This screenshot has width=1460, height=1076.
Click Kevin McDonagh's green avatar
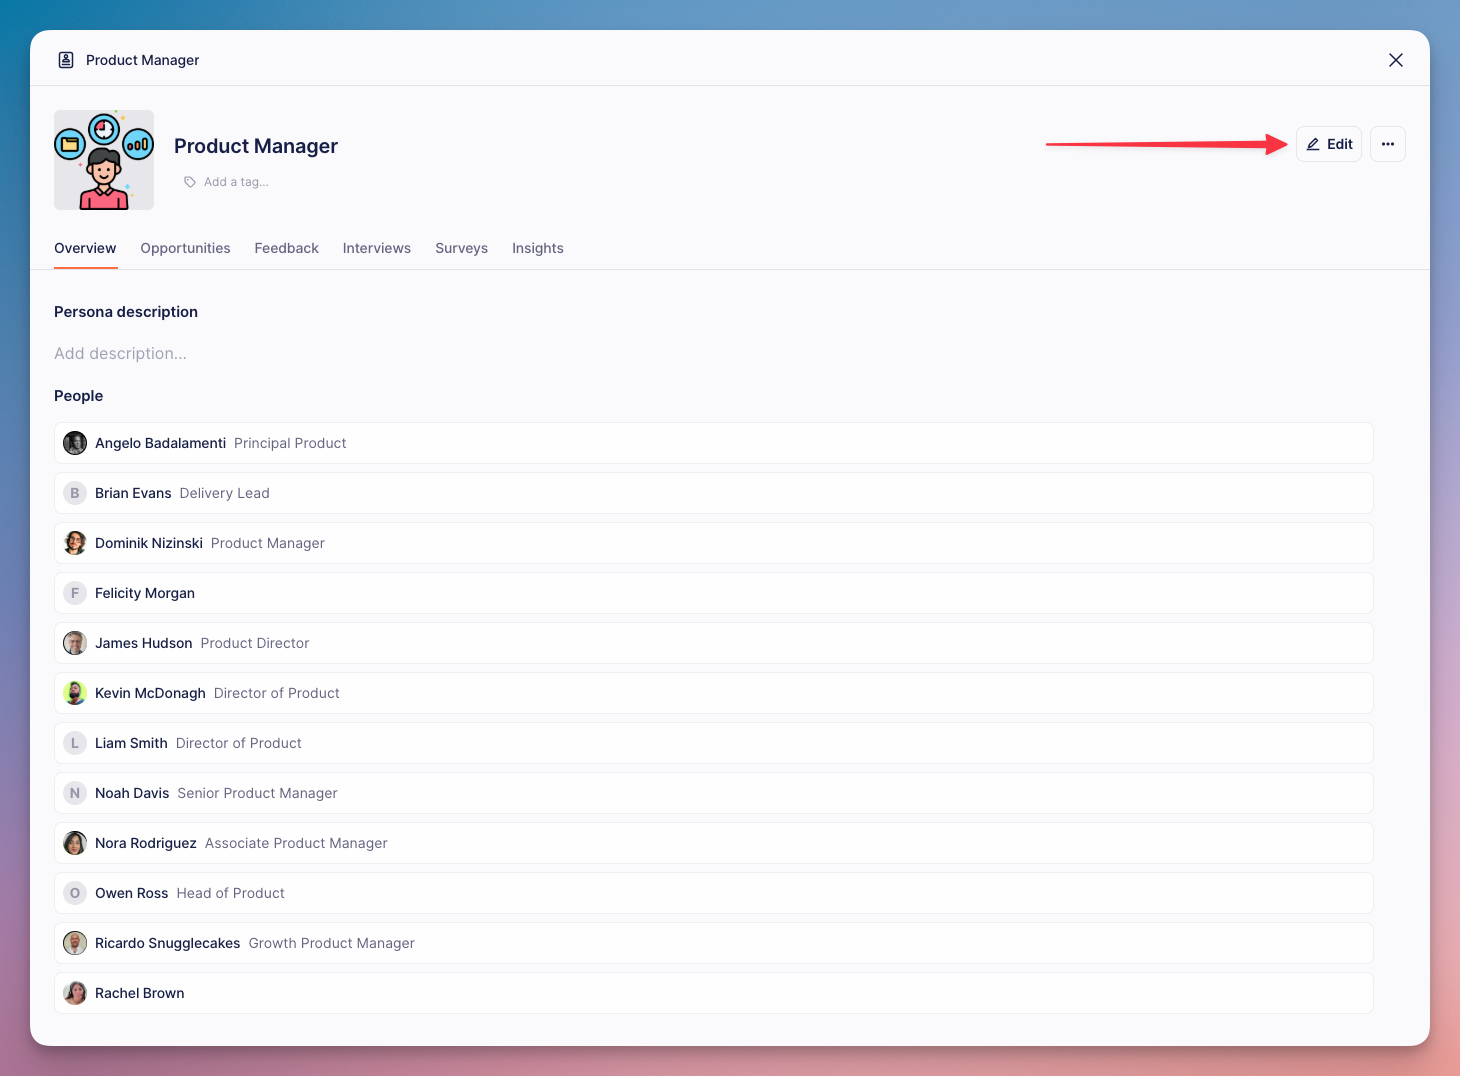coord(75,693)
